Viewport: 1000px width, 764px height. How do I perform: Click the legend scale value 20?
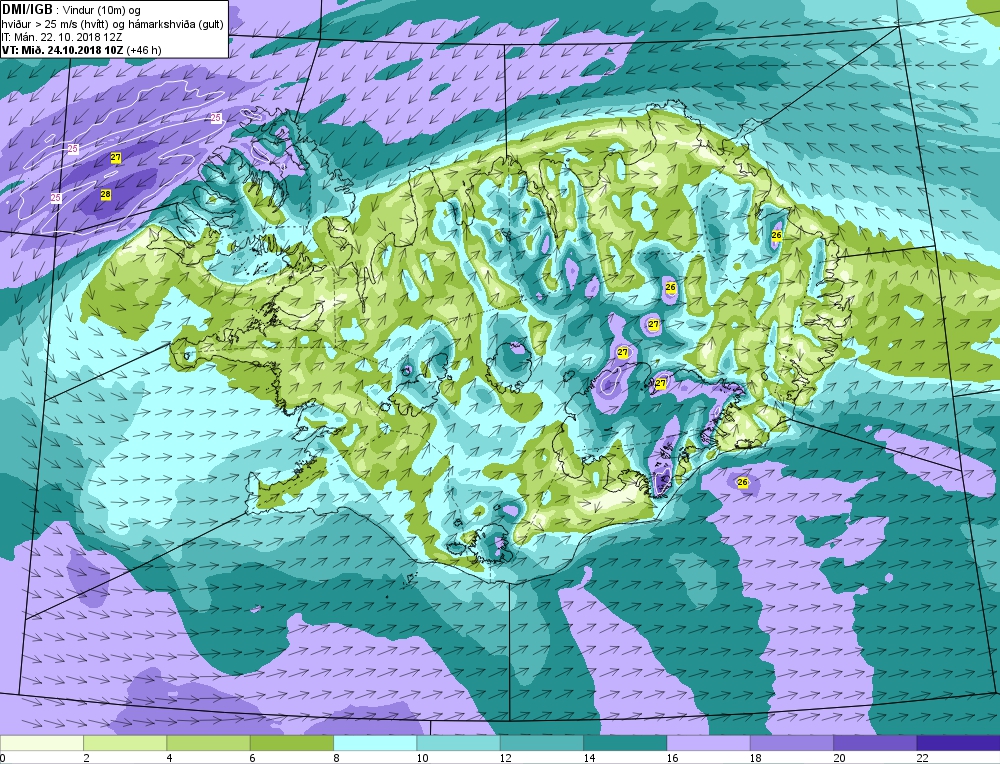coord(839,758)
